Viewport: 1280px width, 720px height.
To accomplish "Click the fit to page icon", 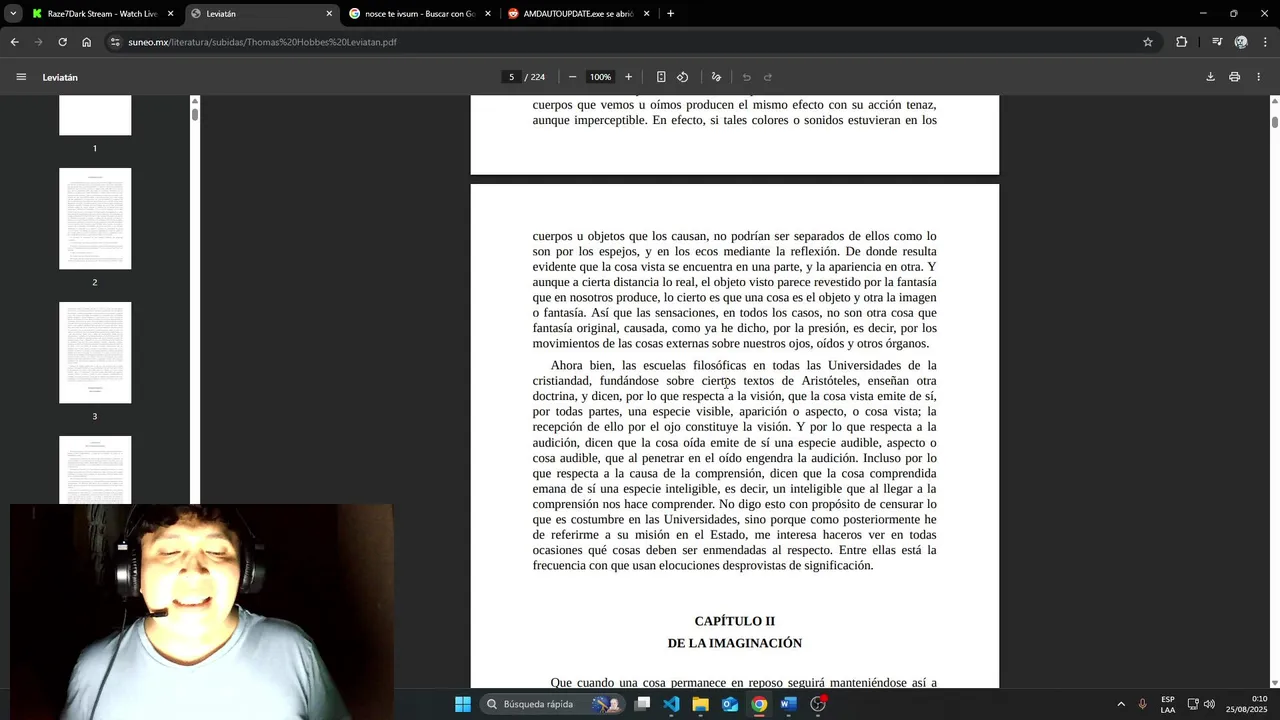I will [x=661, y=77].
